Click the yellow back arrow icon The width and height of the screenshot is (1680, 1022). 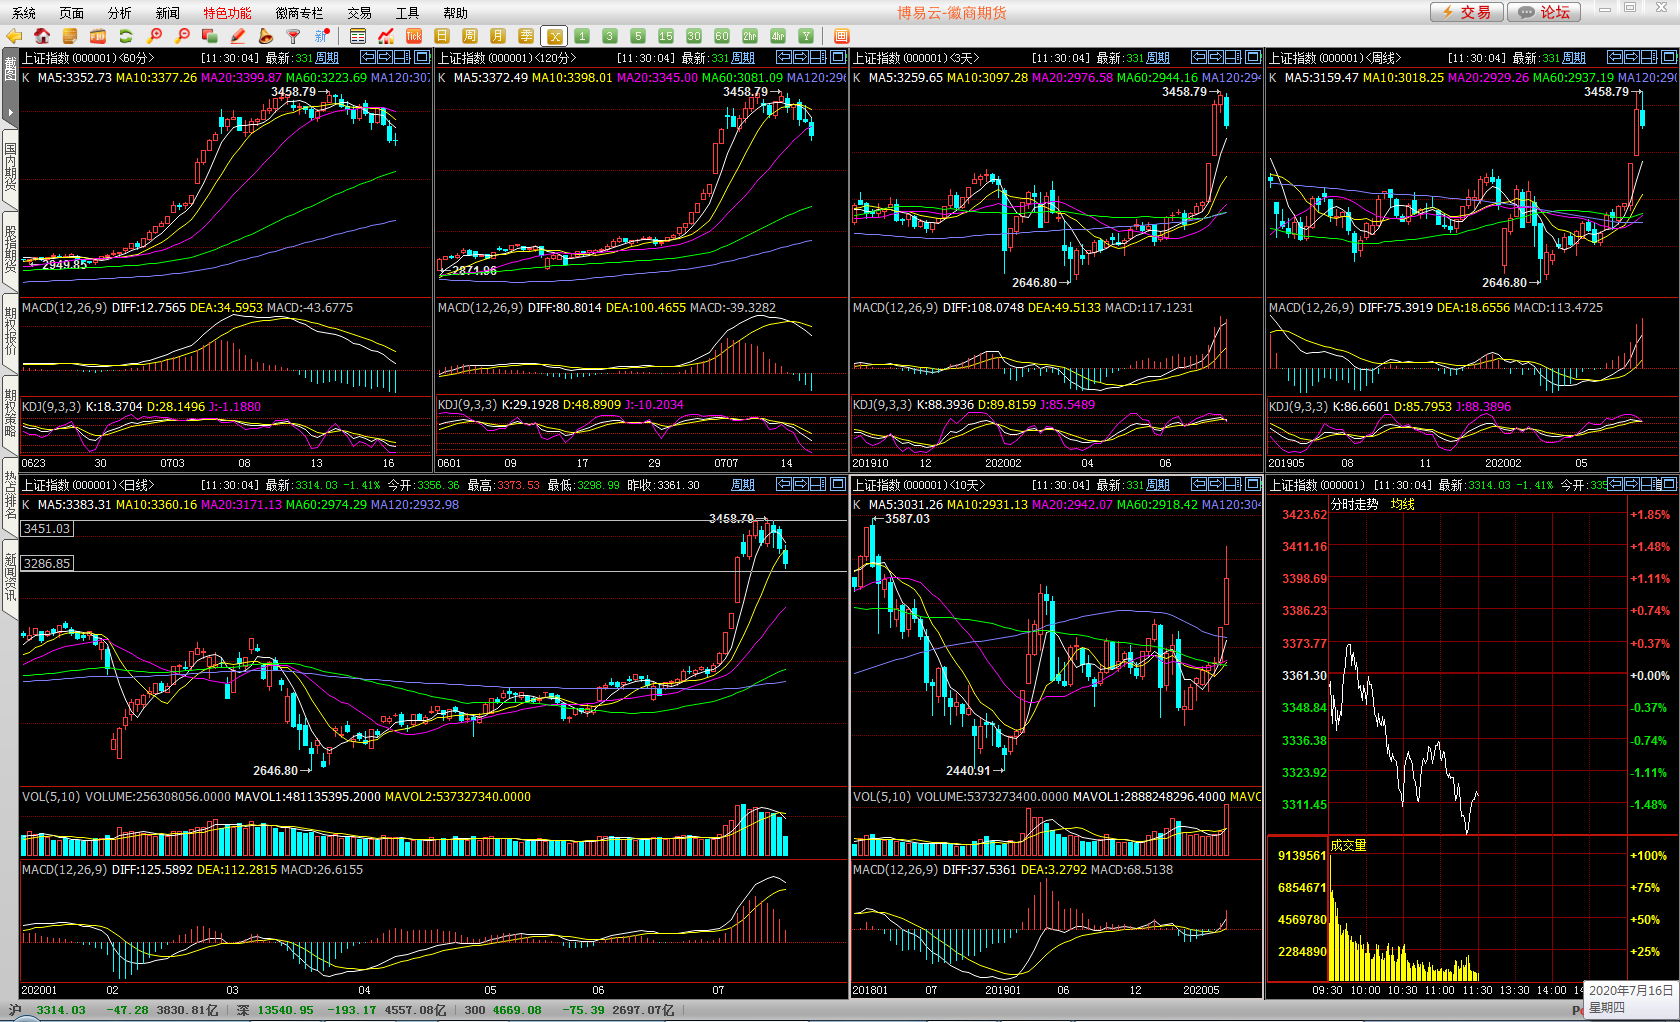[14, 36]
